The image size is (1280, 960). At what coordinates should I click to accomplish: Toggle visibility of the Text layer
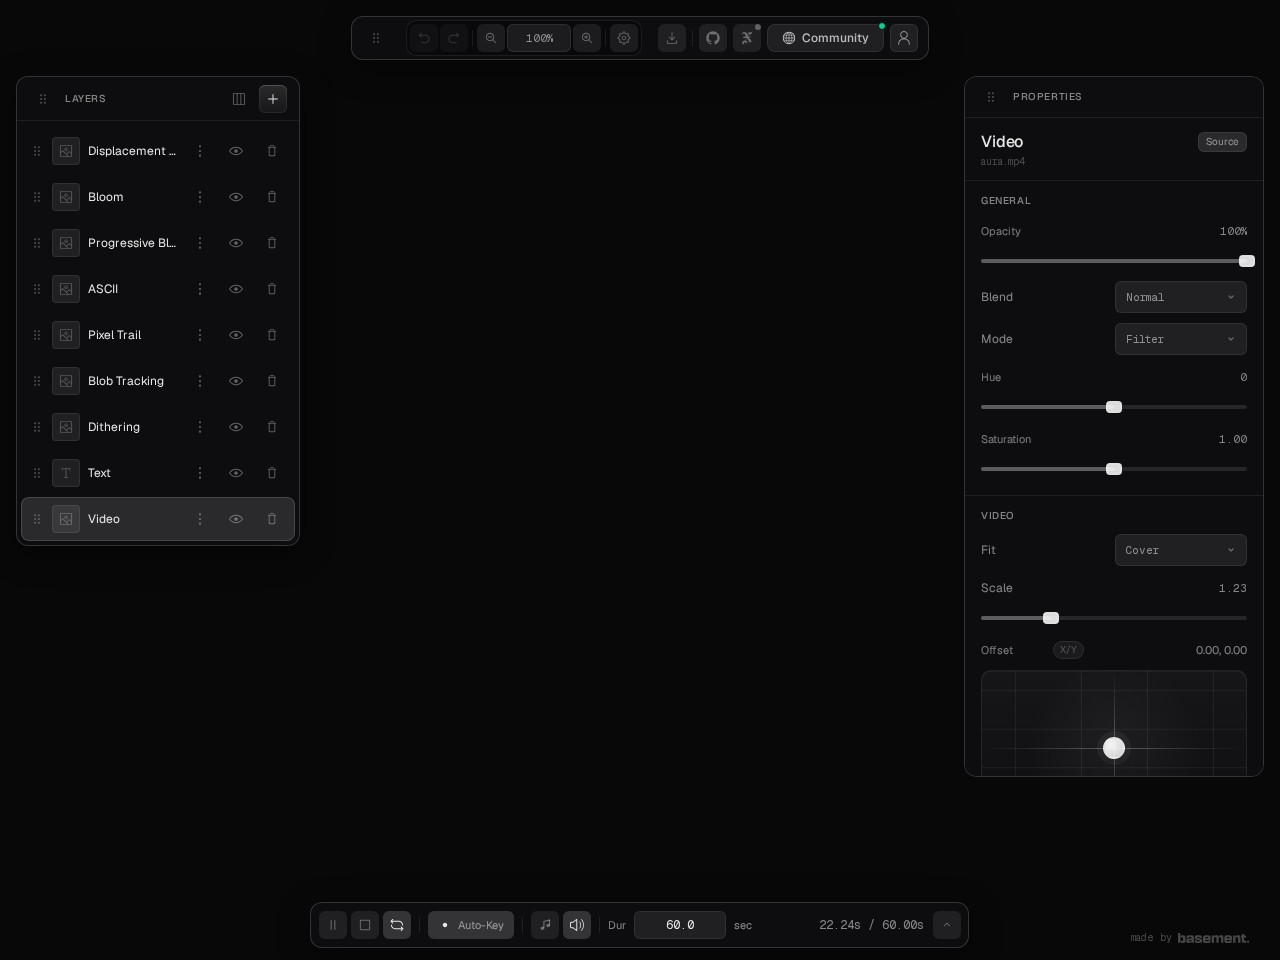click(x=236, y=473)
